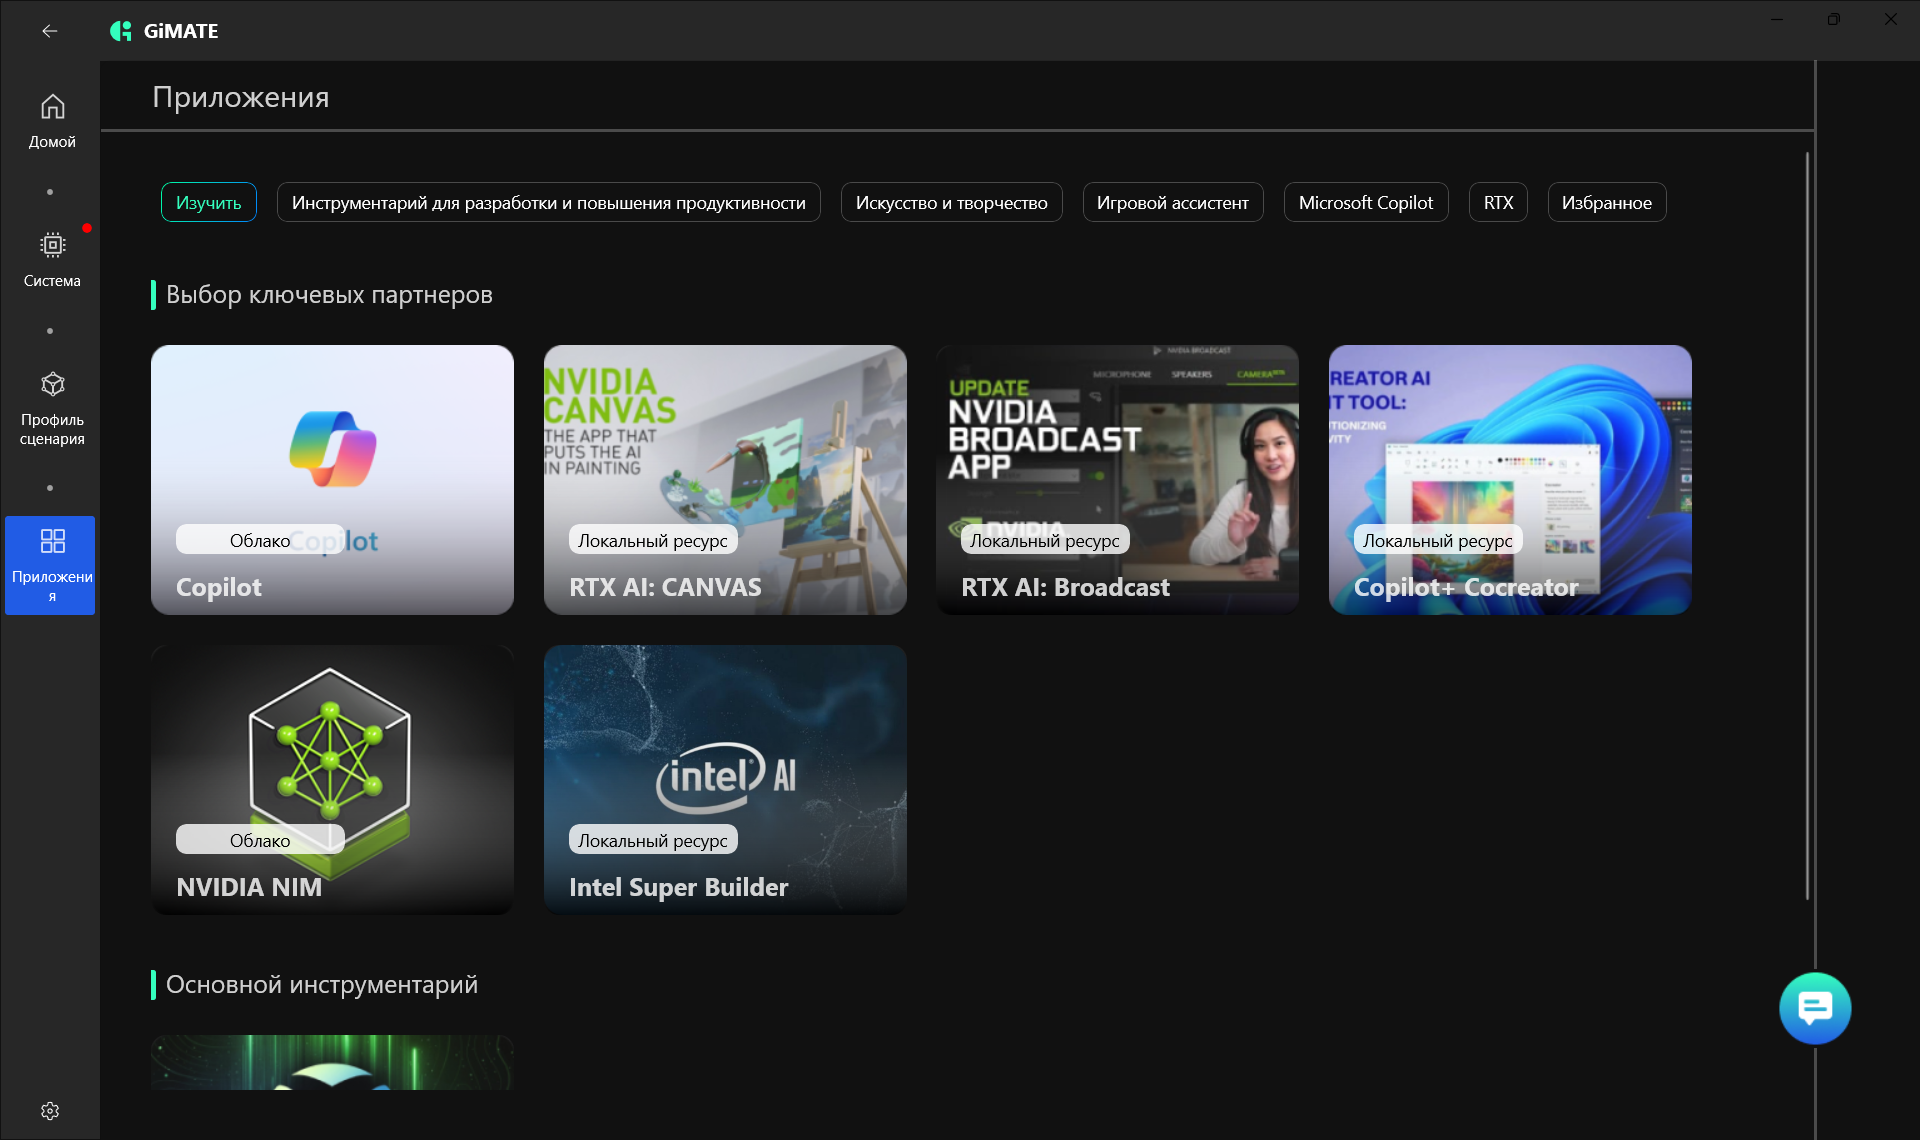
Task: Filter by Игровой ассистент
Action: point(1172,202)
